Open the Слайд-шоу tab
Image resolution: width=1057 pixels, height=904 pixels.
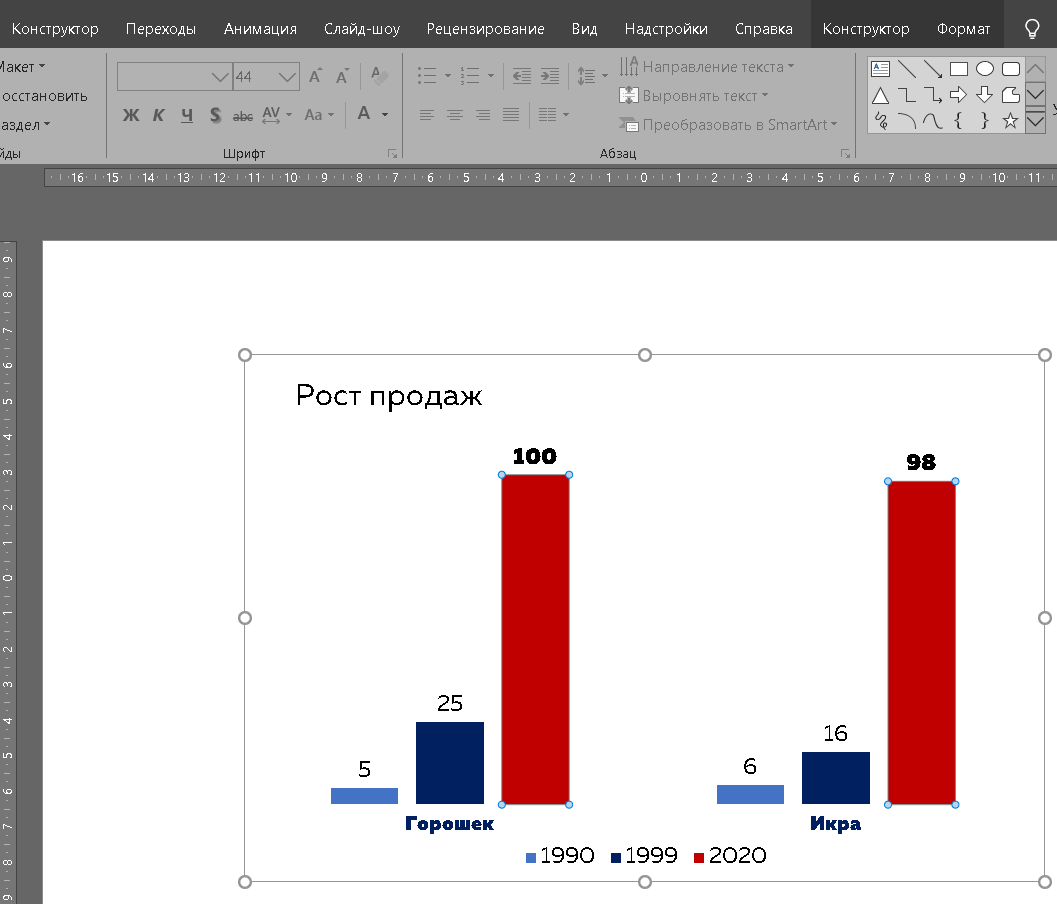[x=362, y=29]
